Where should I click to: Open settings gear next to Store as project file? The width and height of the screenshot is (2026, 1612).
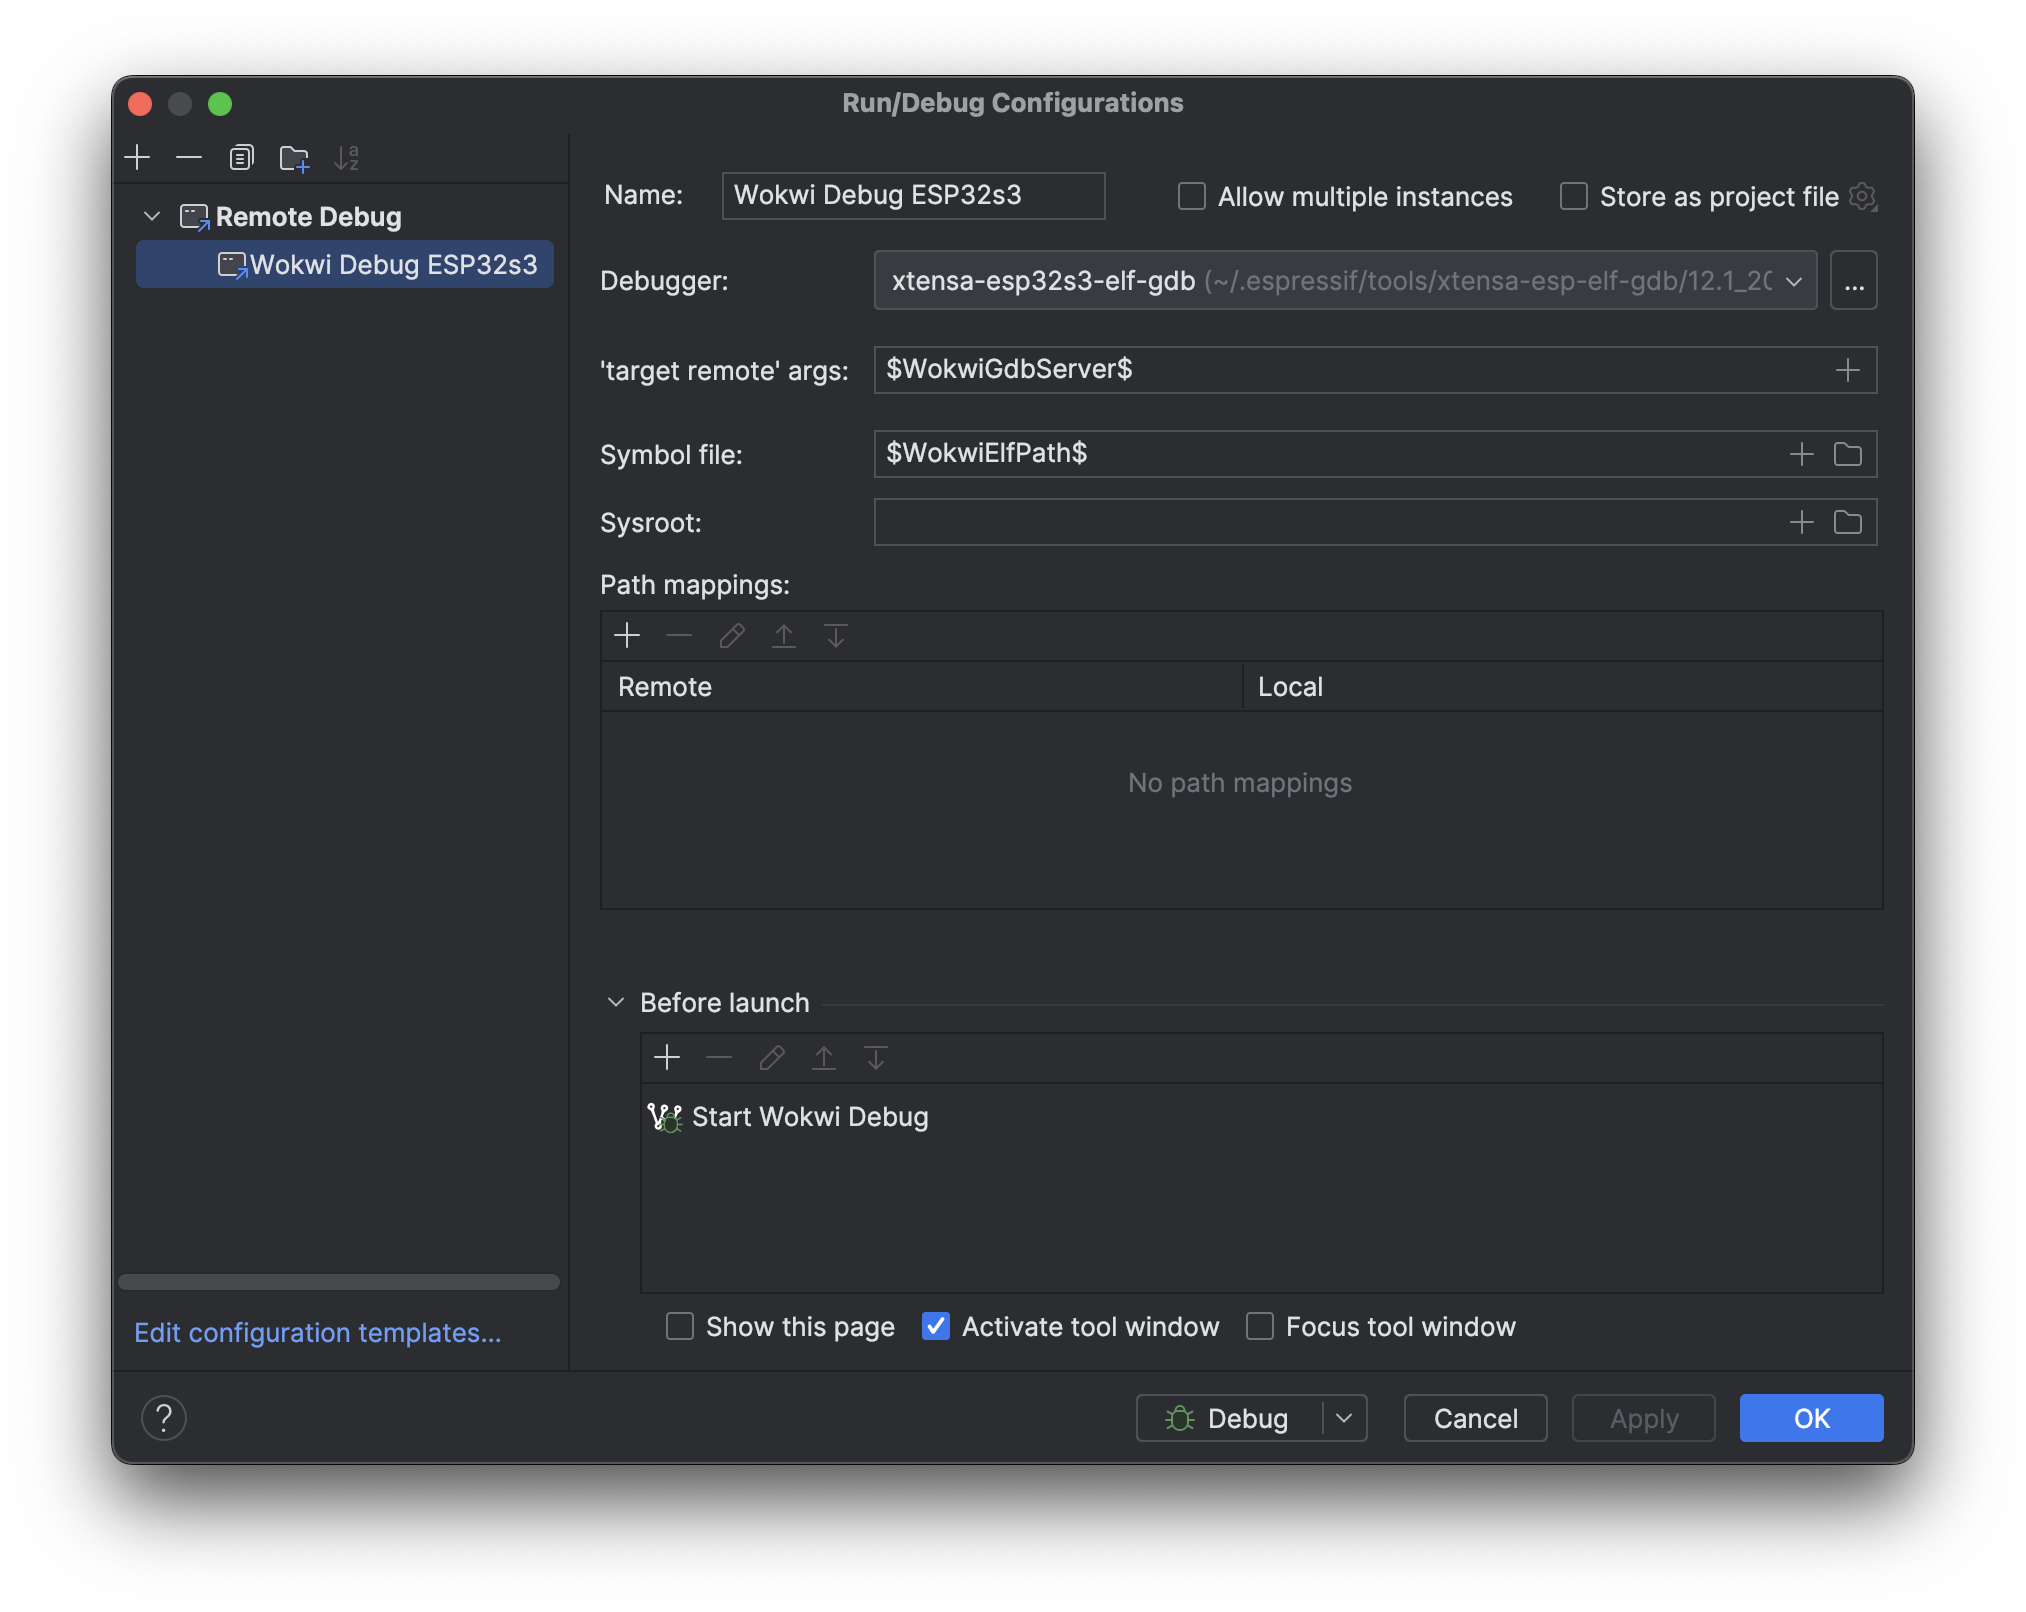coord(1863,196)
